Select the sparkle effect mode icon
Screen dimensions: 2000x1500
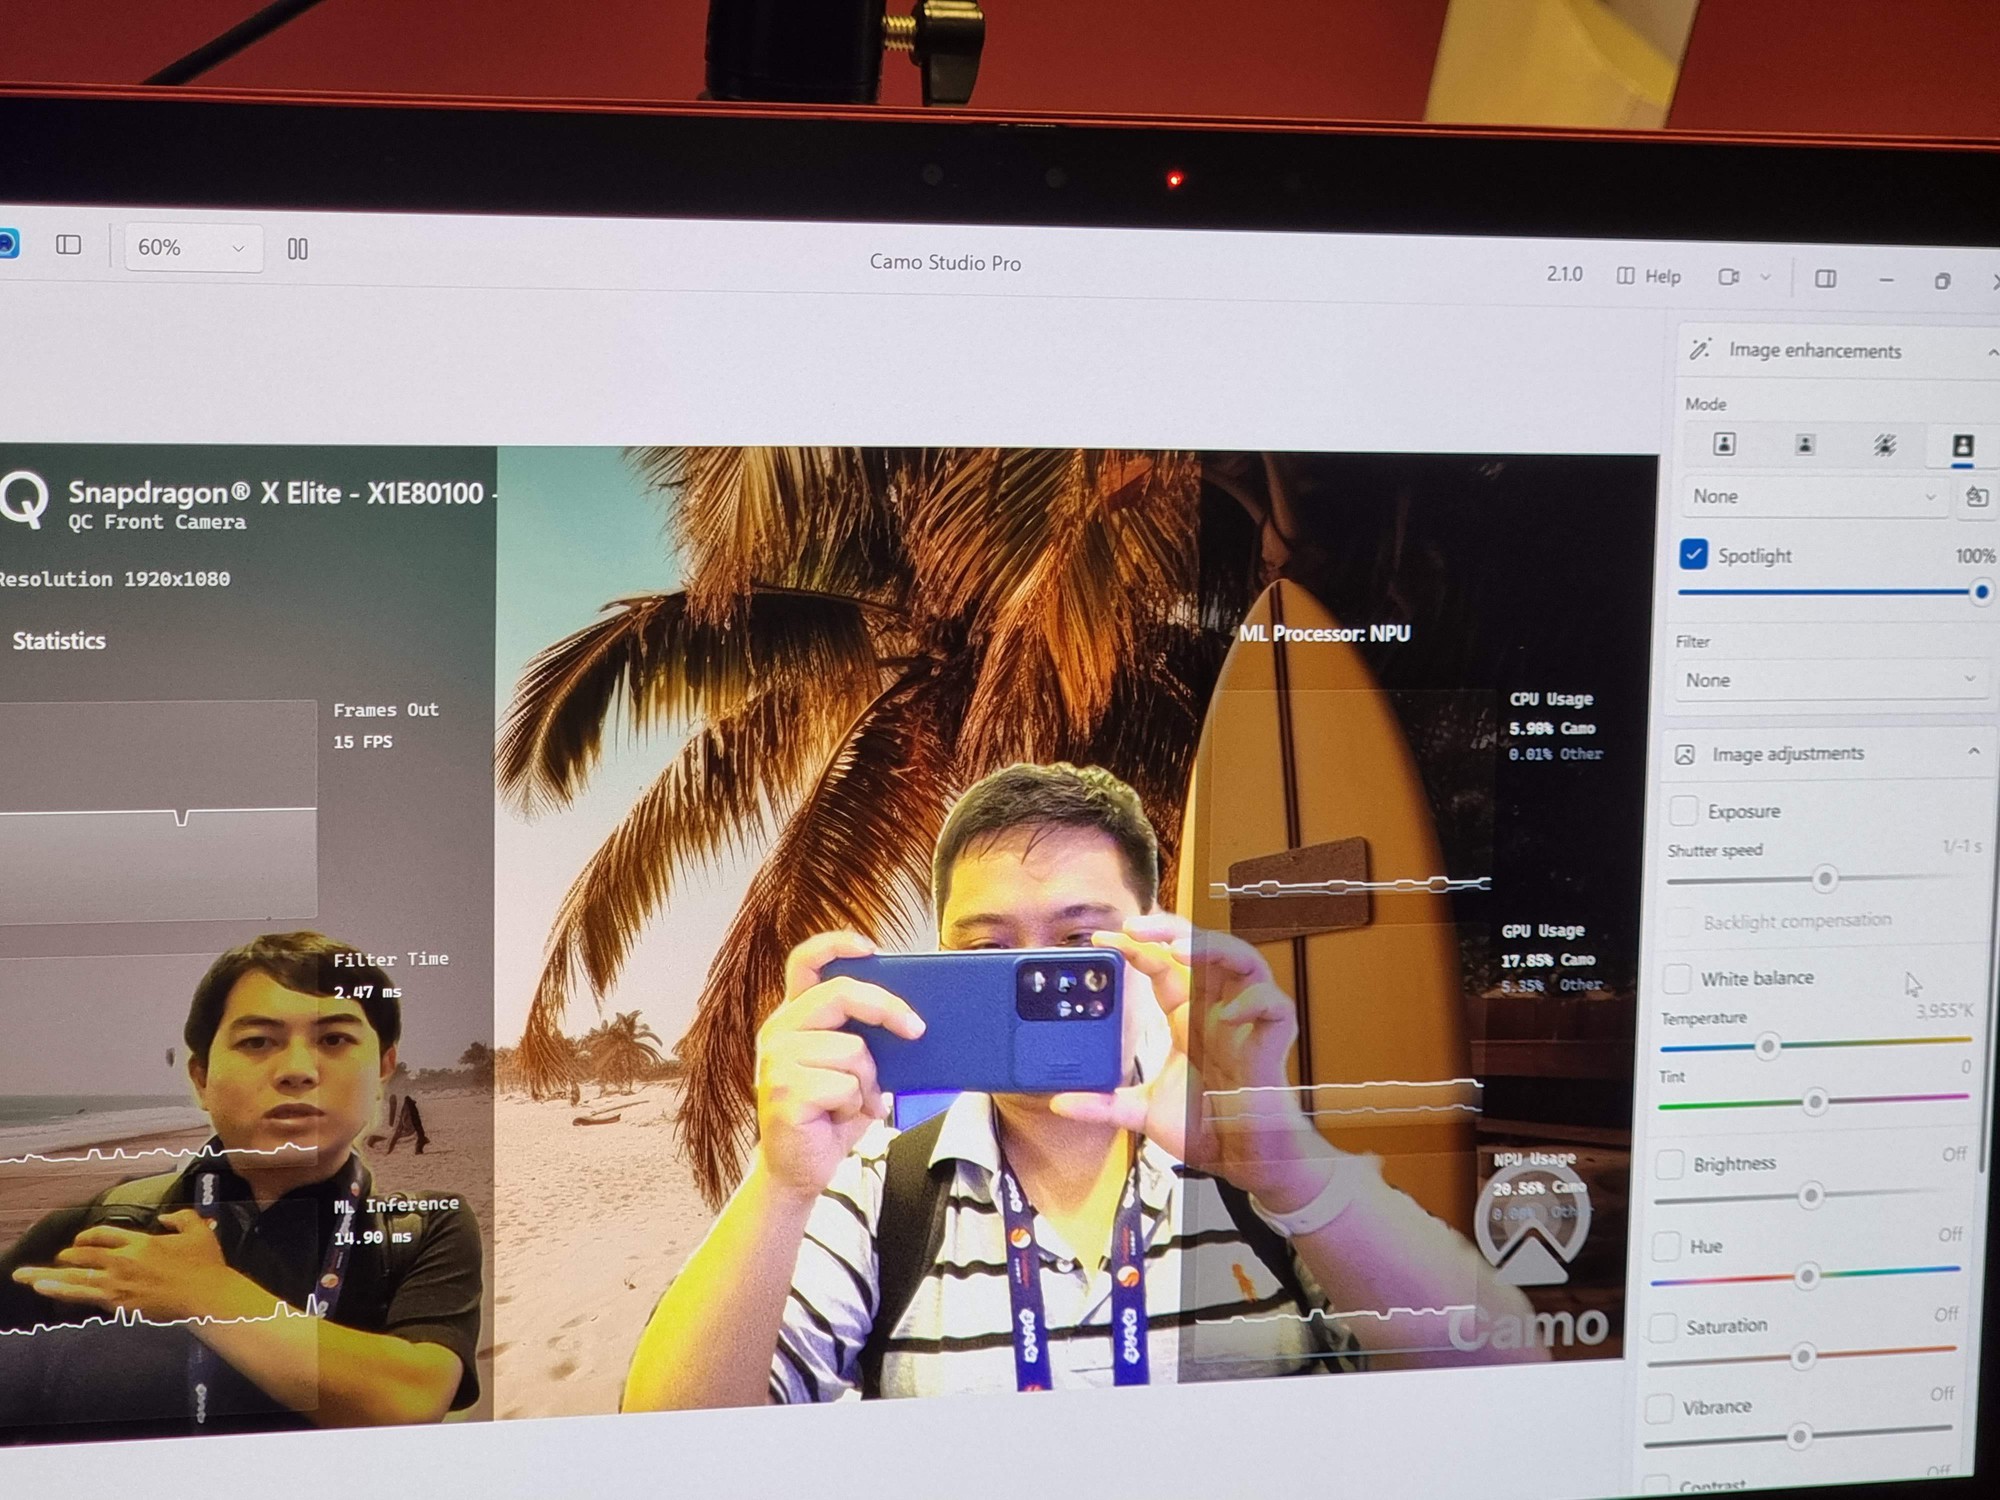(x=1884, y=445)
